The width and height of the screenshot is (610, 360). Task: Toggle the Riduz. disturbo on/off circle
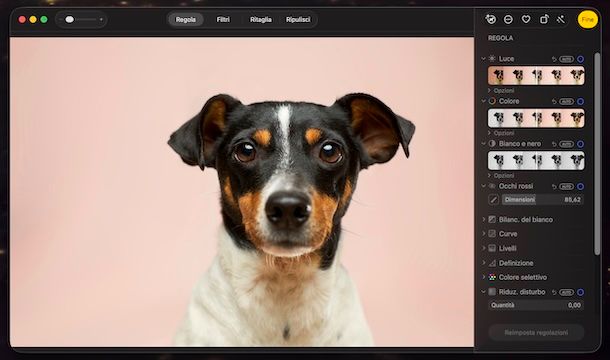coord(580,292)
